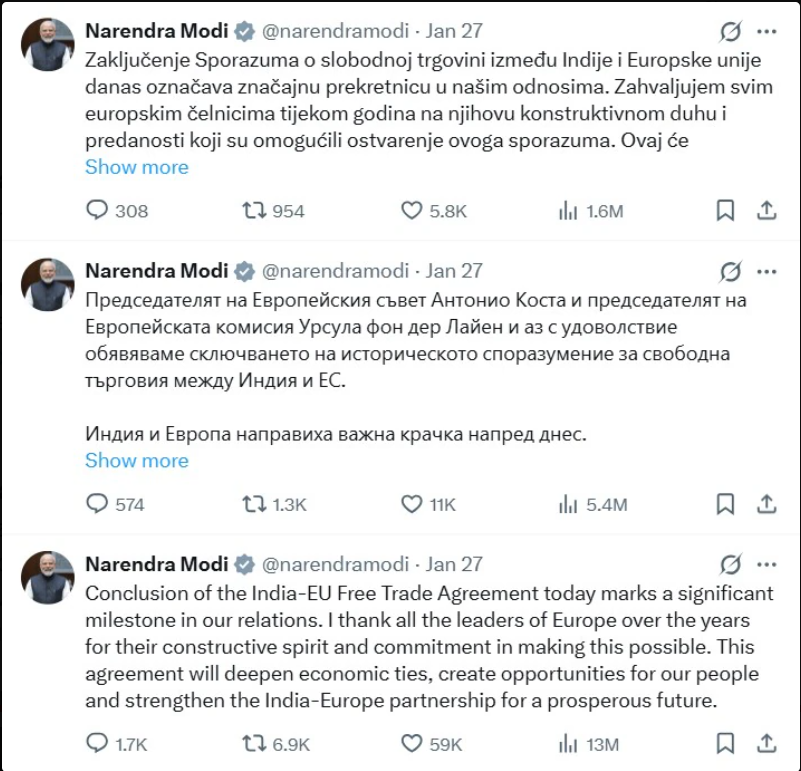801x771 pixels.
Task: Click Narendra Modi's avatar on the first tweet
Action: [x=48, y=44]
